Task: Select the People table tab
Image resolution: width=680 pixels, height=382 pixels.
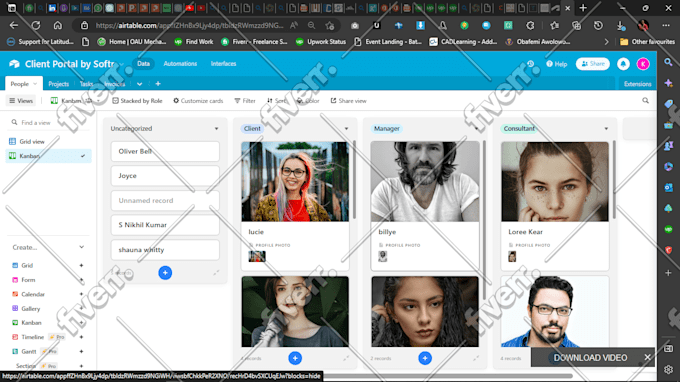Action: tap(23, 84)
